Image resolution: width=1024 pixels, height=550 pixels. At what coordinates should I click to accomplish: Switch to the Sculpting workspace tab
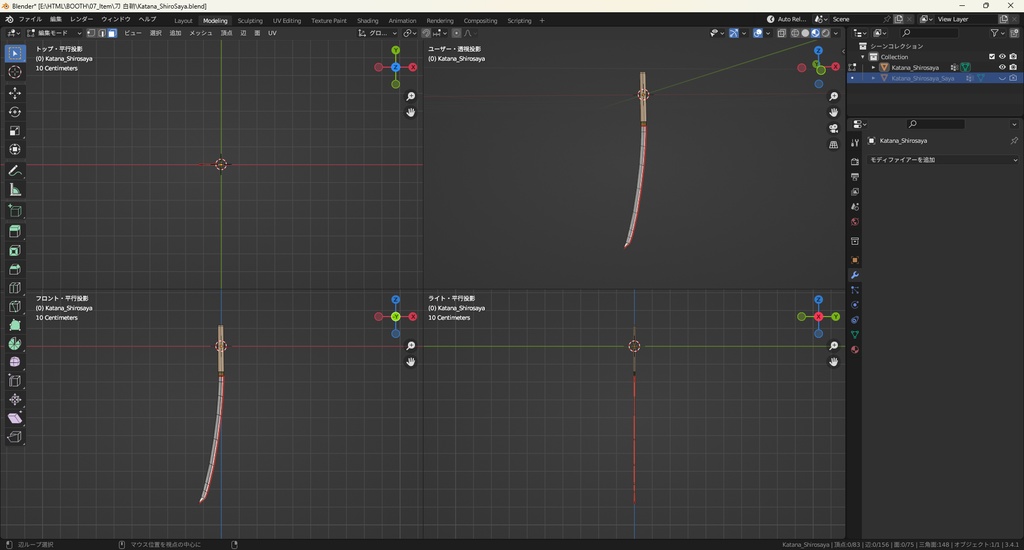(x=250, y=20)
